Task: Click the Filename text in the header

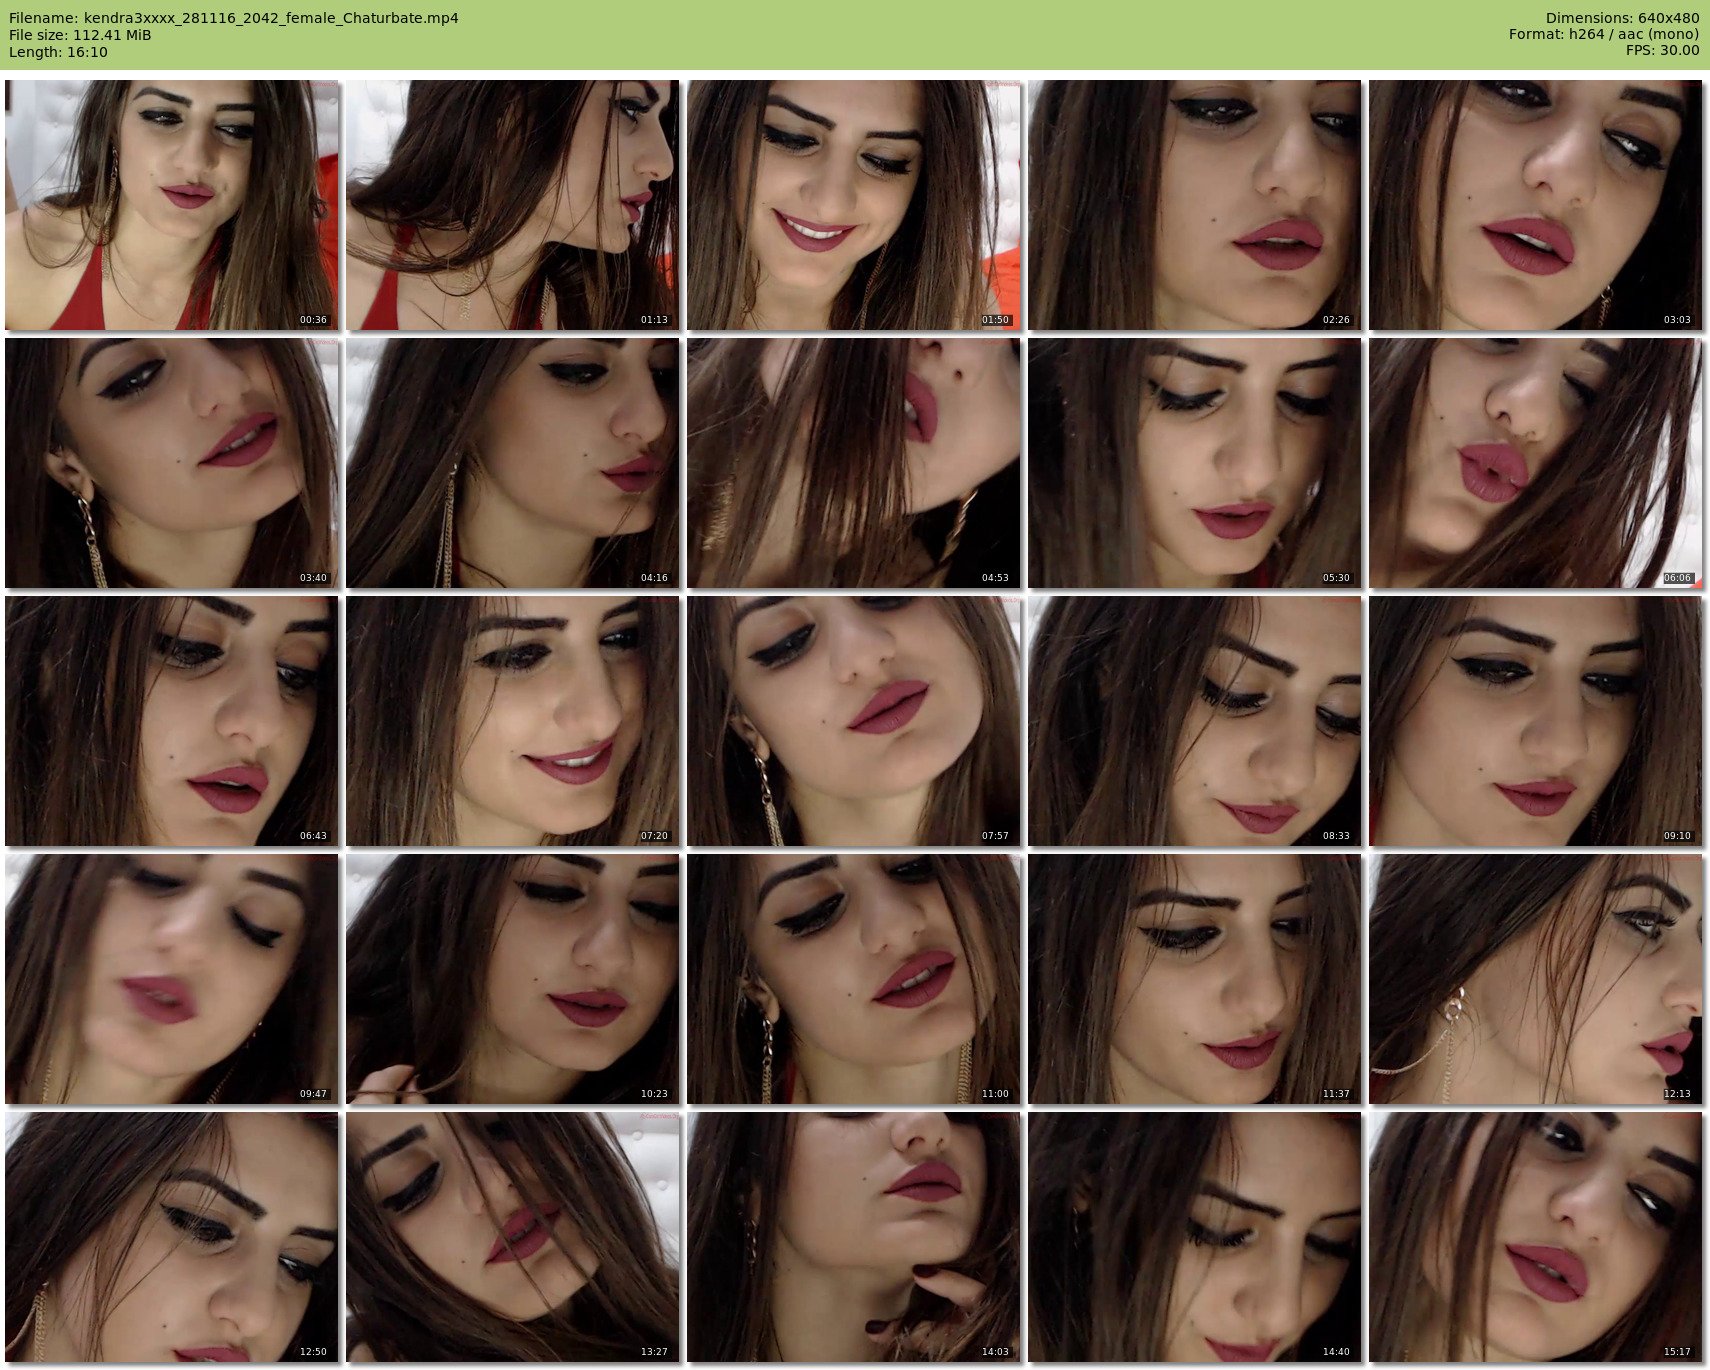Action: pos(233,18)
